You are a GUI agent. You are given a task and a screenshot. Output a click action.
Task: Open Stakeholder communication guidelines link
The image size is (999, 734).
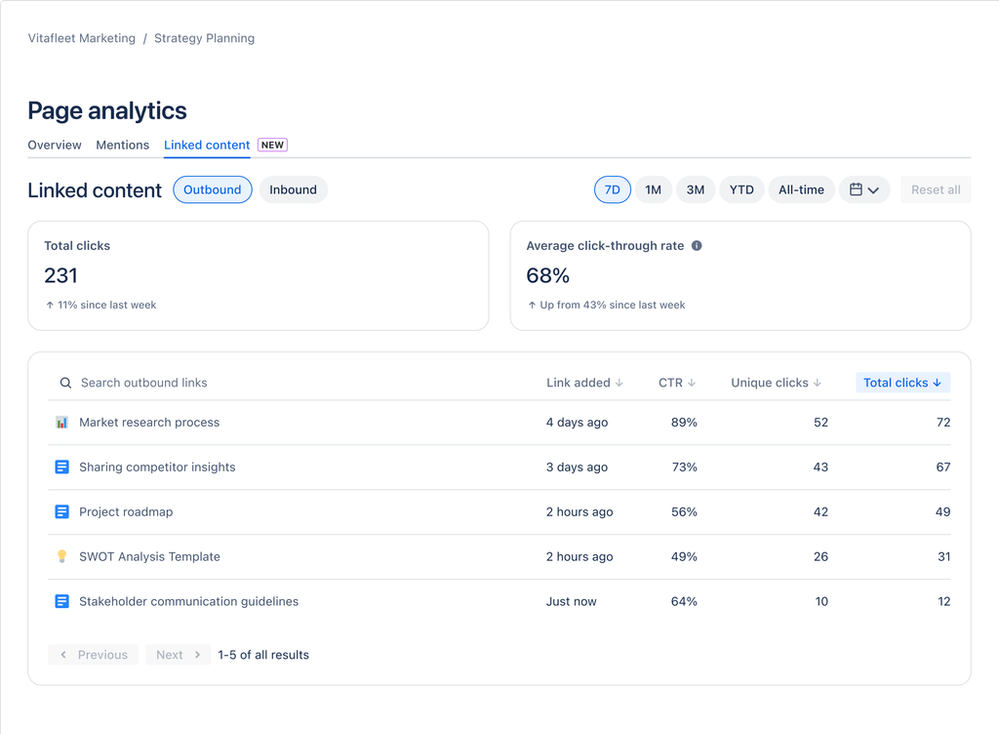click(189, 601)
